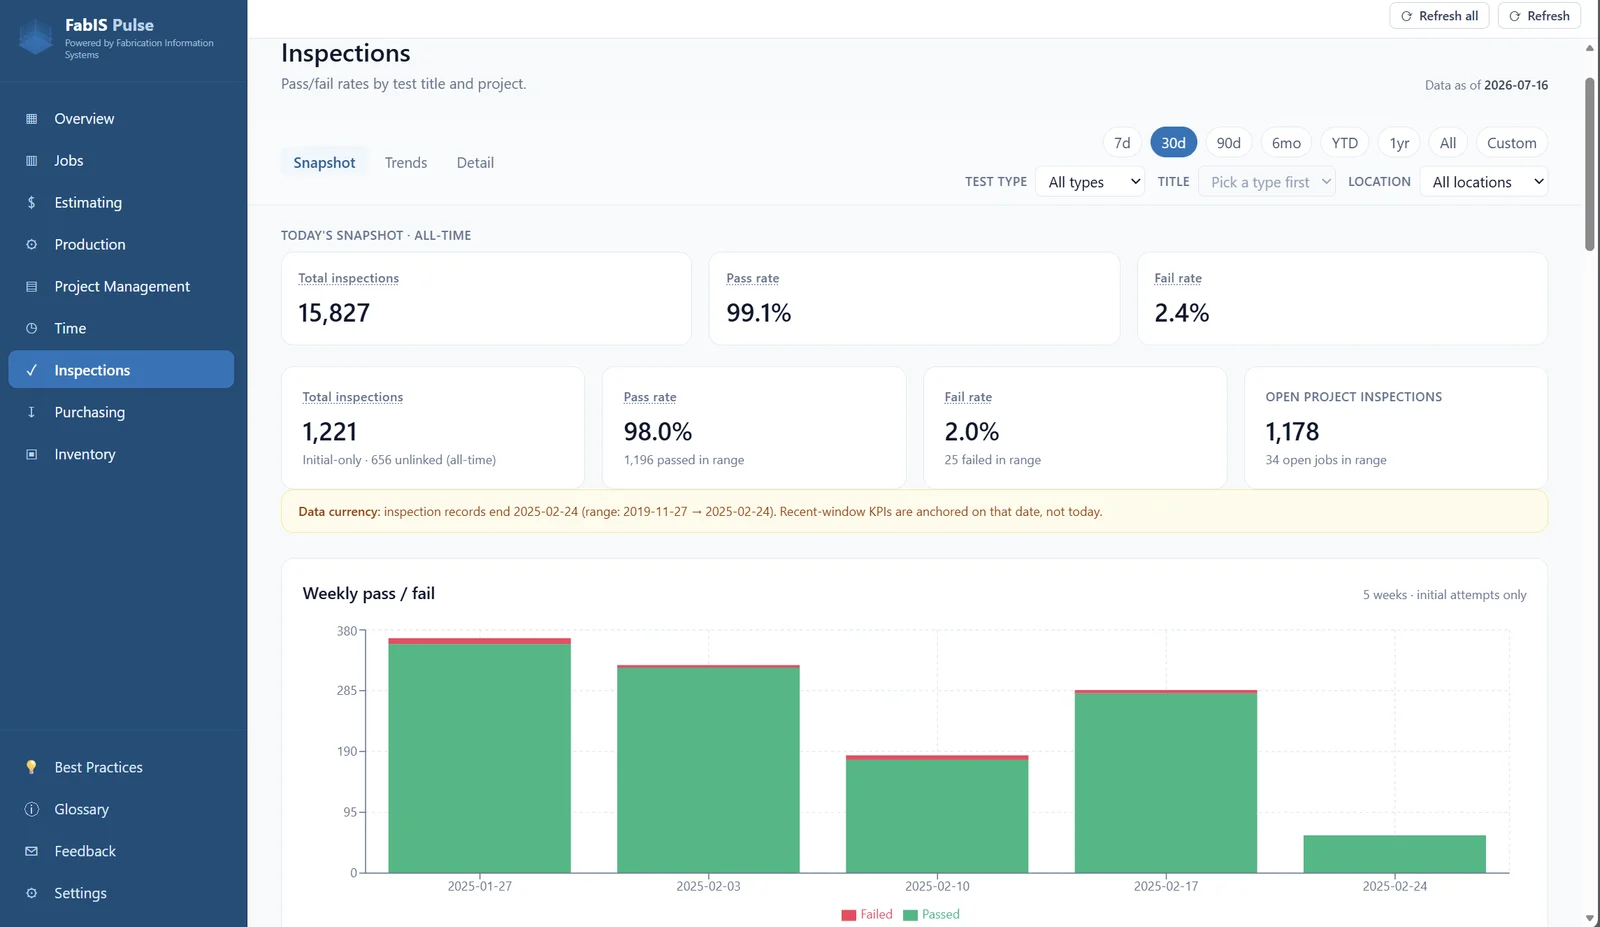Click the 2025-02-24 weekly bar

pyautogui.click(x=1394, y=854)
